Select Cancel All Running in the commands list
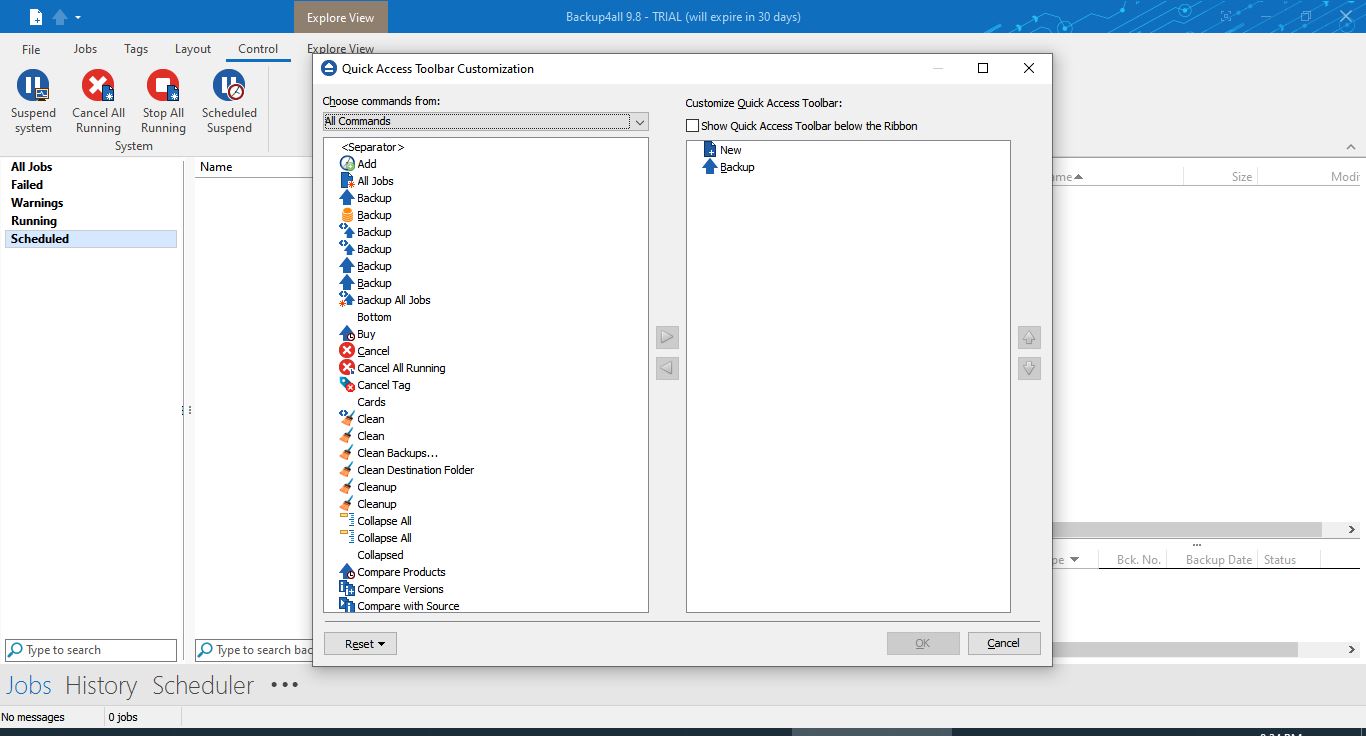Image resolution: width=1366 pixels, height=736 pixels. click(392, 368)
